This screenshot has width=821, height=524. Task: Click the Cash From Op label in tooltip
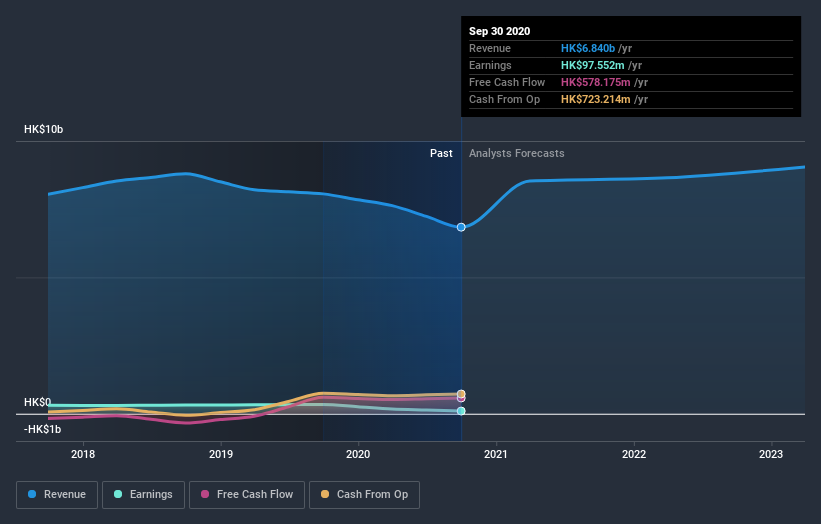(504, 99)
